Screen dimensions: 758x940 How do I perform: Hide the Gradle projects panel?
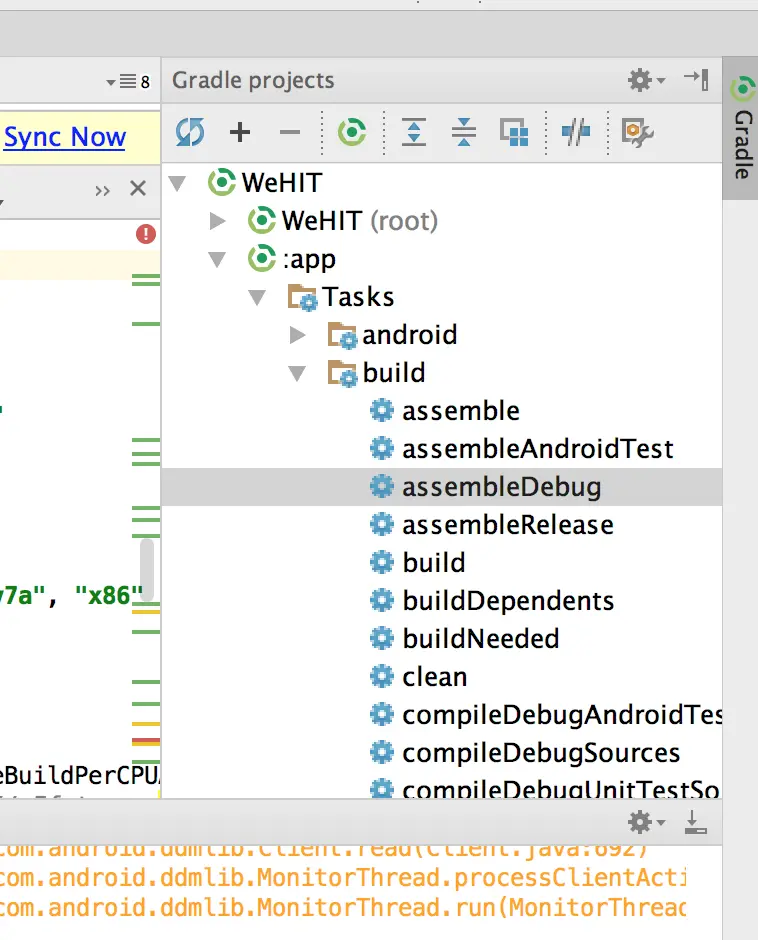tap(696, 79)
